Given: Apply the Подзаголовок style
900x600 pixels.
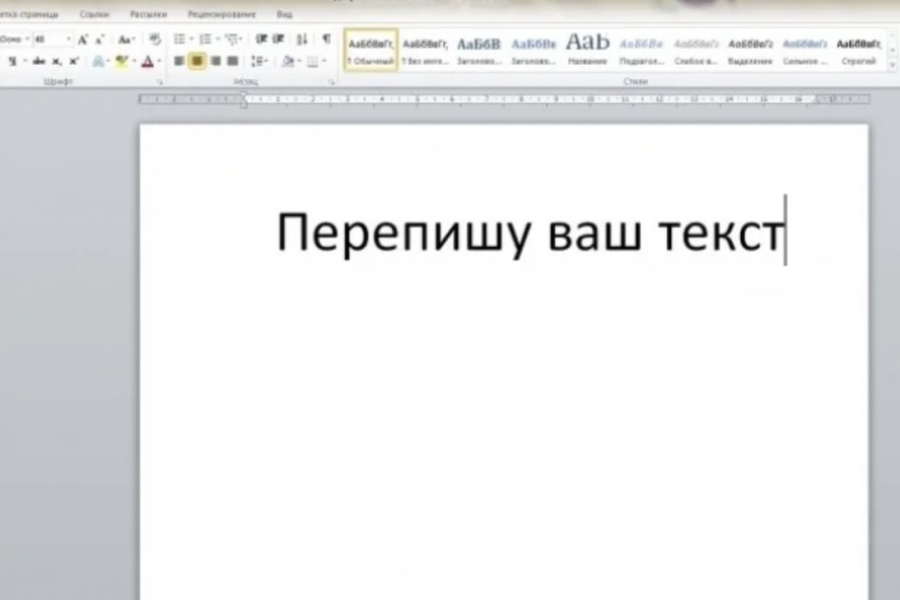Looking at the screenshot, I should (x=642, y=50).
